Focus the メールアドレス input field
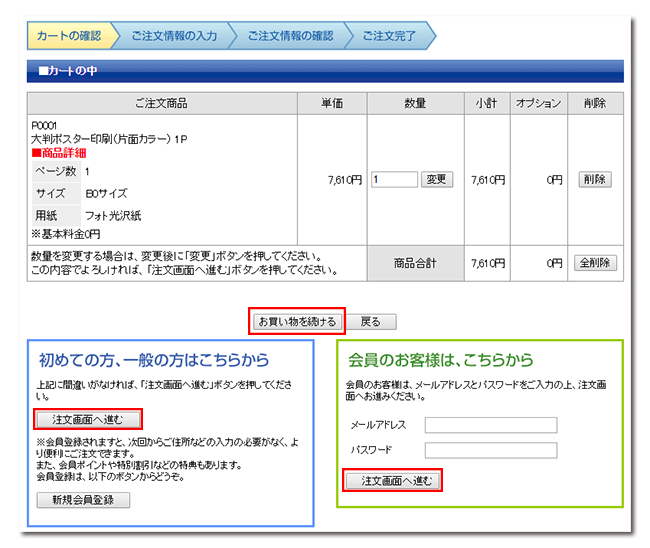 click(491, 425)
